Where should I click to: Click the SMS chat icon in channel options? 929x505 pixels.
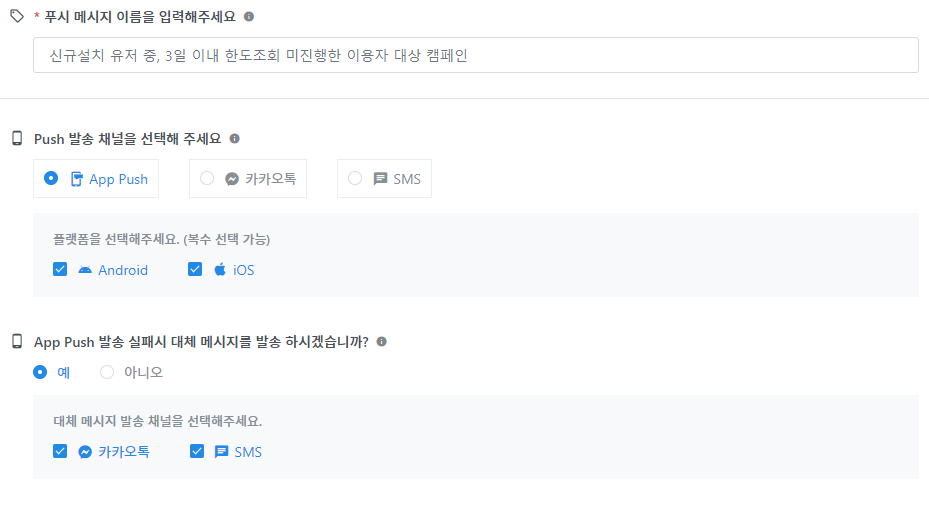pyautogui.click(x=380, y=179)
